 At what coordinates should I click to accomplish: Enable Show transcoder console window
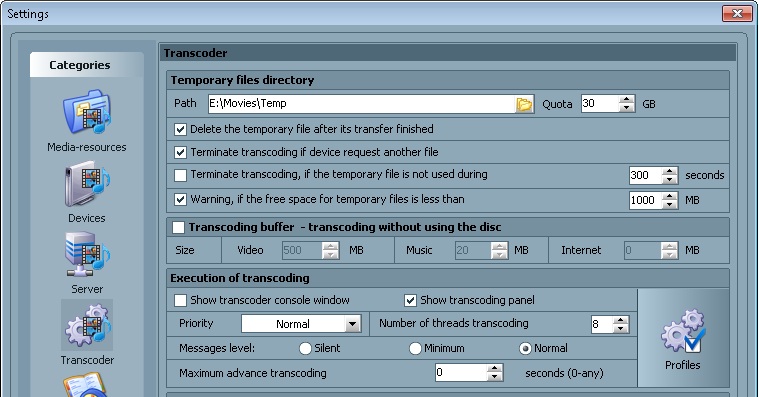click(x=180, y=301)
